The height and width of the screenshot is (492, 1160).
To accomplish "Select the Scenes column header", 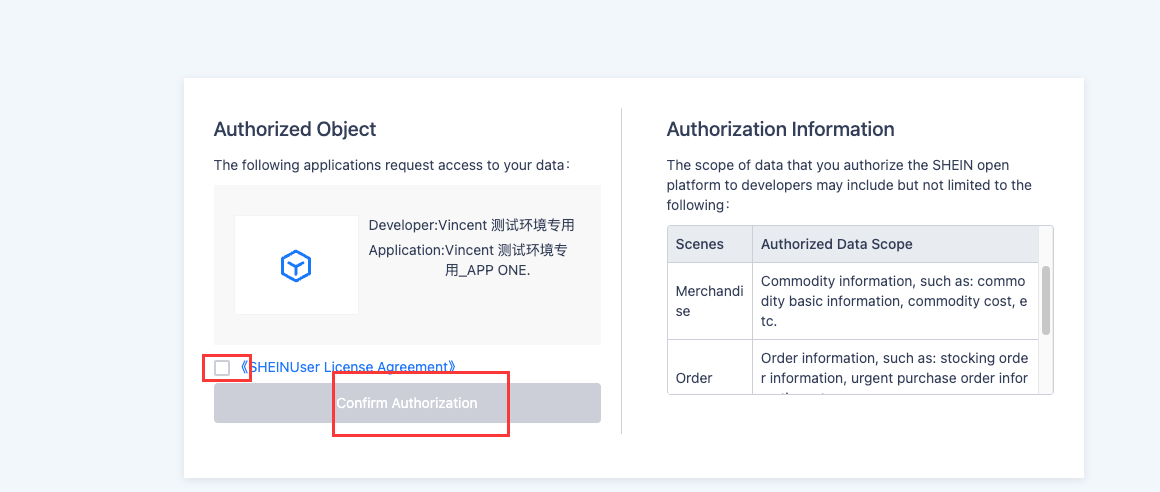I will click(709, 244).
